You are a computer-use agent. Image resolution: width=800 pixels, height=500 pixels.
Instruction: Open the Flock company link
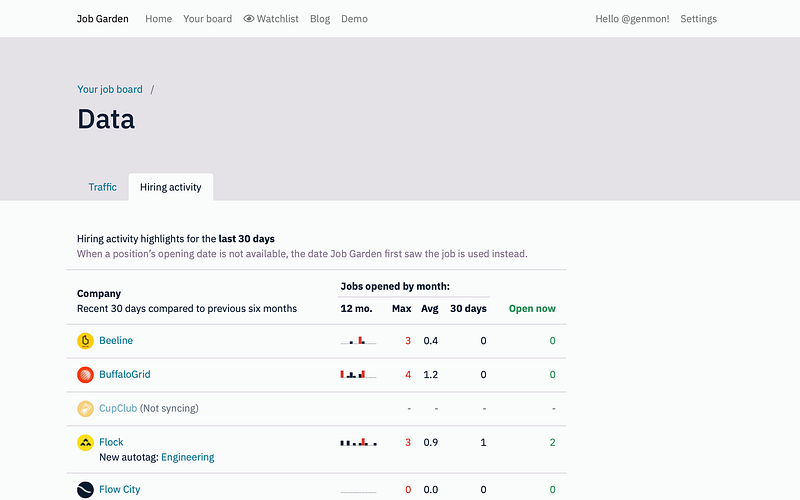point(111,442)
